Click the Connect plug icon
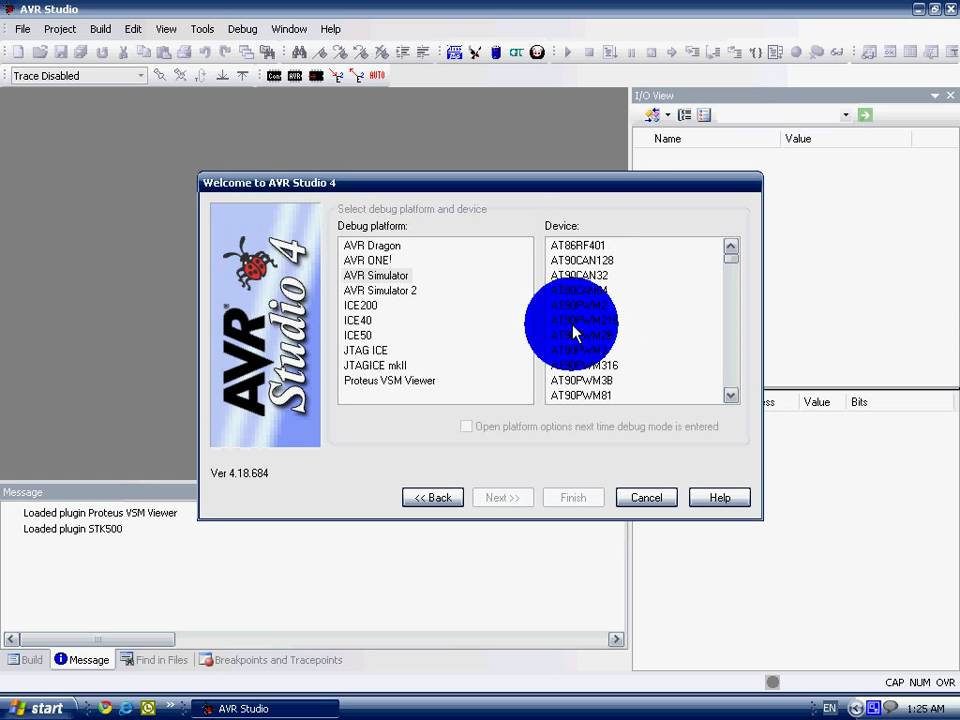Image resolution: width=960 pixels, height=720 pixels. coord(475,52)
